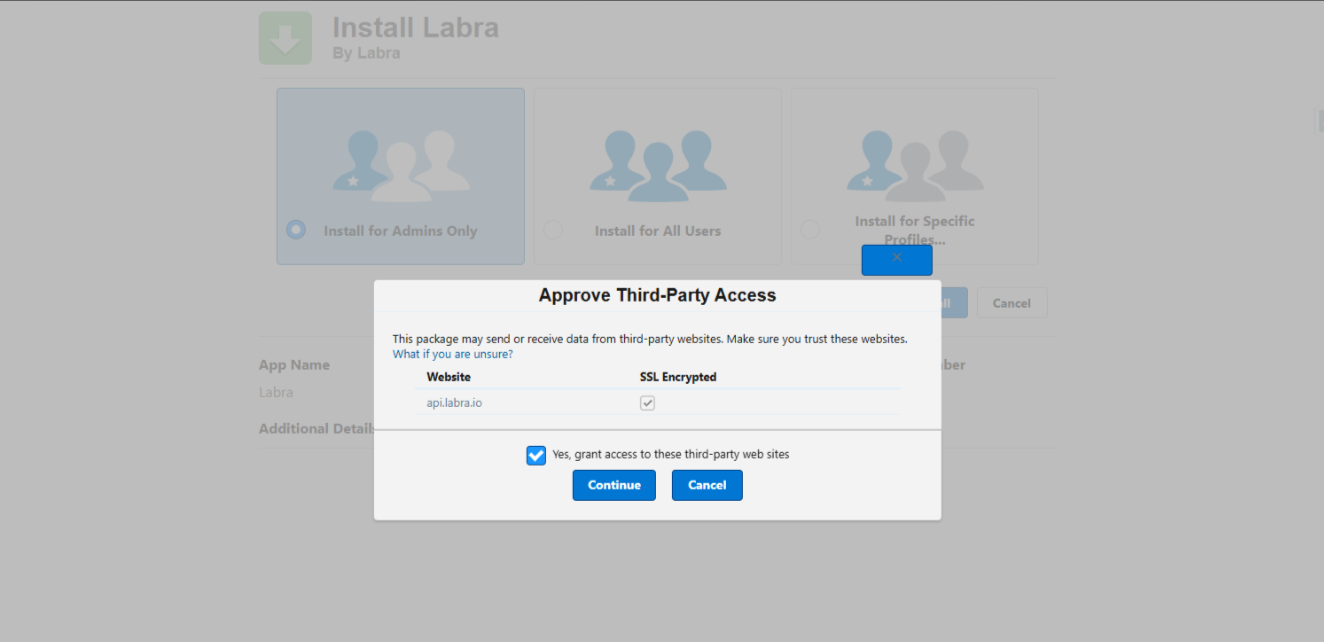
Task: Click the people icon above Install for Admins Only
Action: pyautogui.click(x=401, y=165)
